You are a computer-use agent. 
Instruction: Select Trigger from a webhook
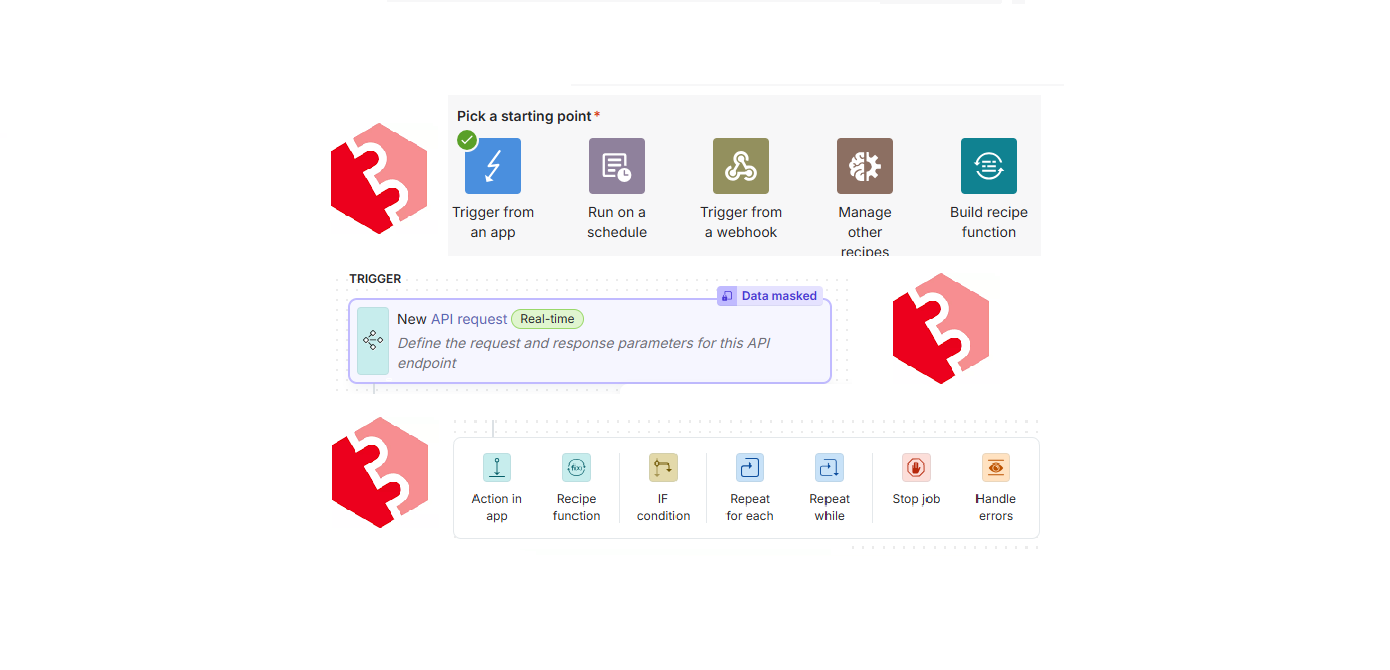[x=740, y=165]
